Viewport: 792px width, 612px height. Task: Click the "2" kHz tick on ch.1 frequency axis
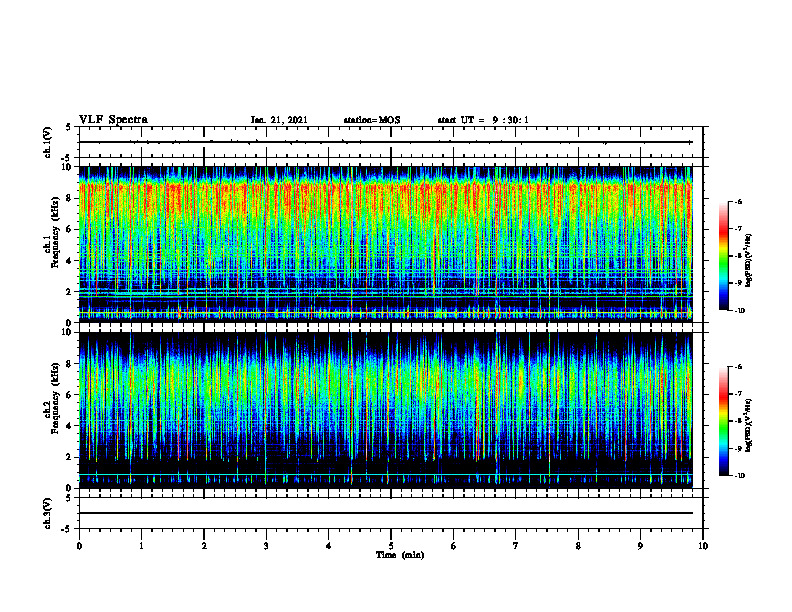click(69, 291)
